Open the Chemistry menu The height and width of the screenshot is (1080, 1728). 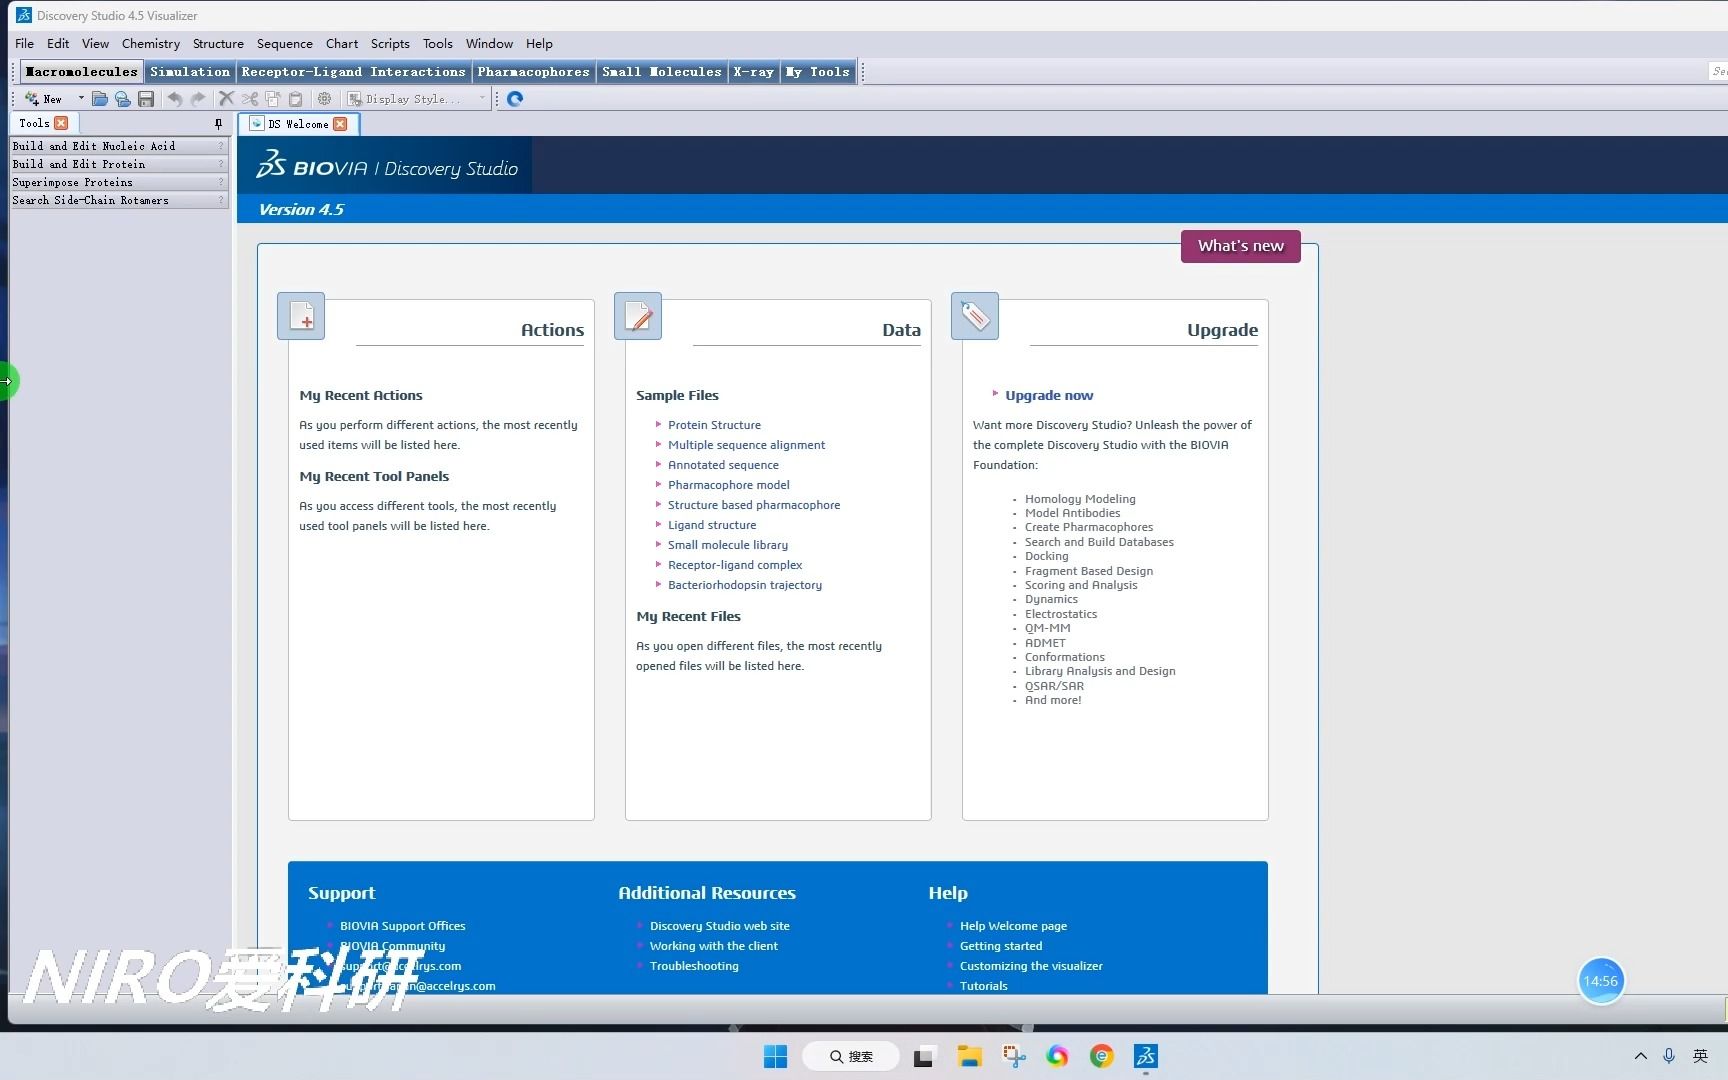(150, 44)
